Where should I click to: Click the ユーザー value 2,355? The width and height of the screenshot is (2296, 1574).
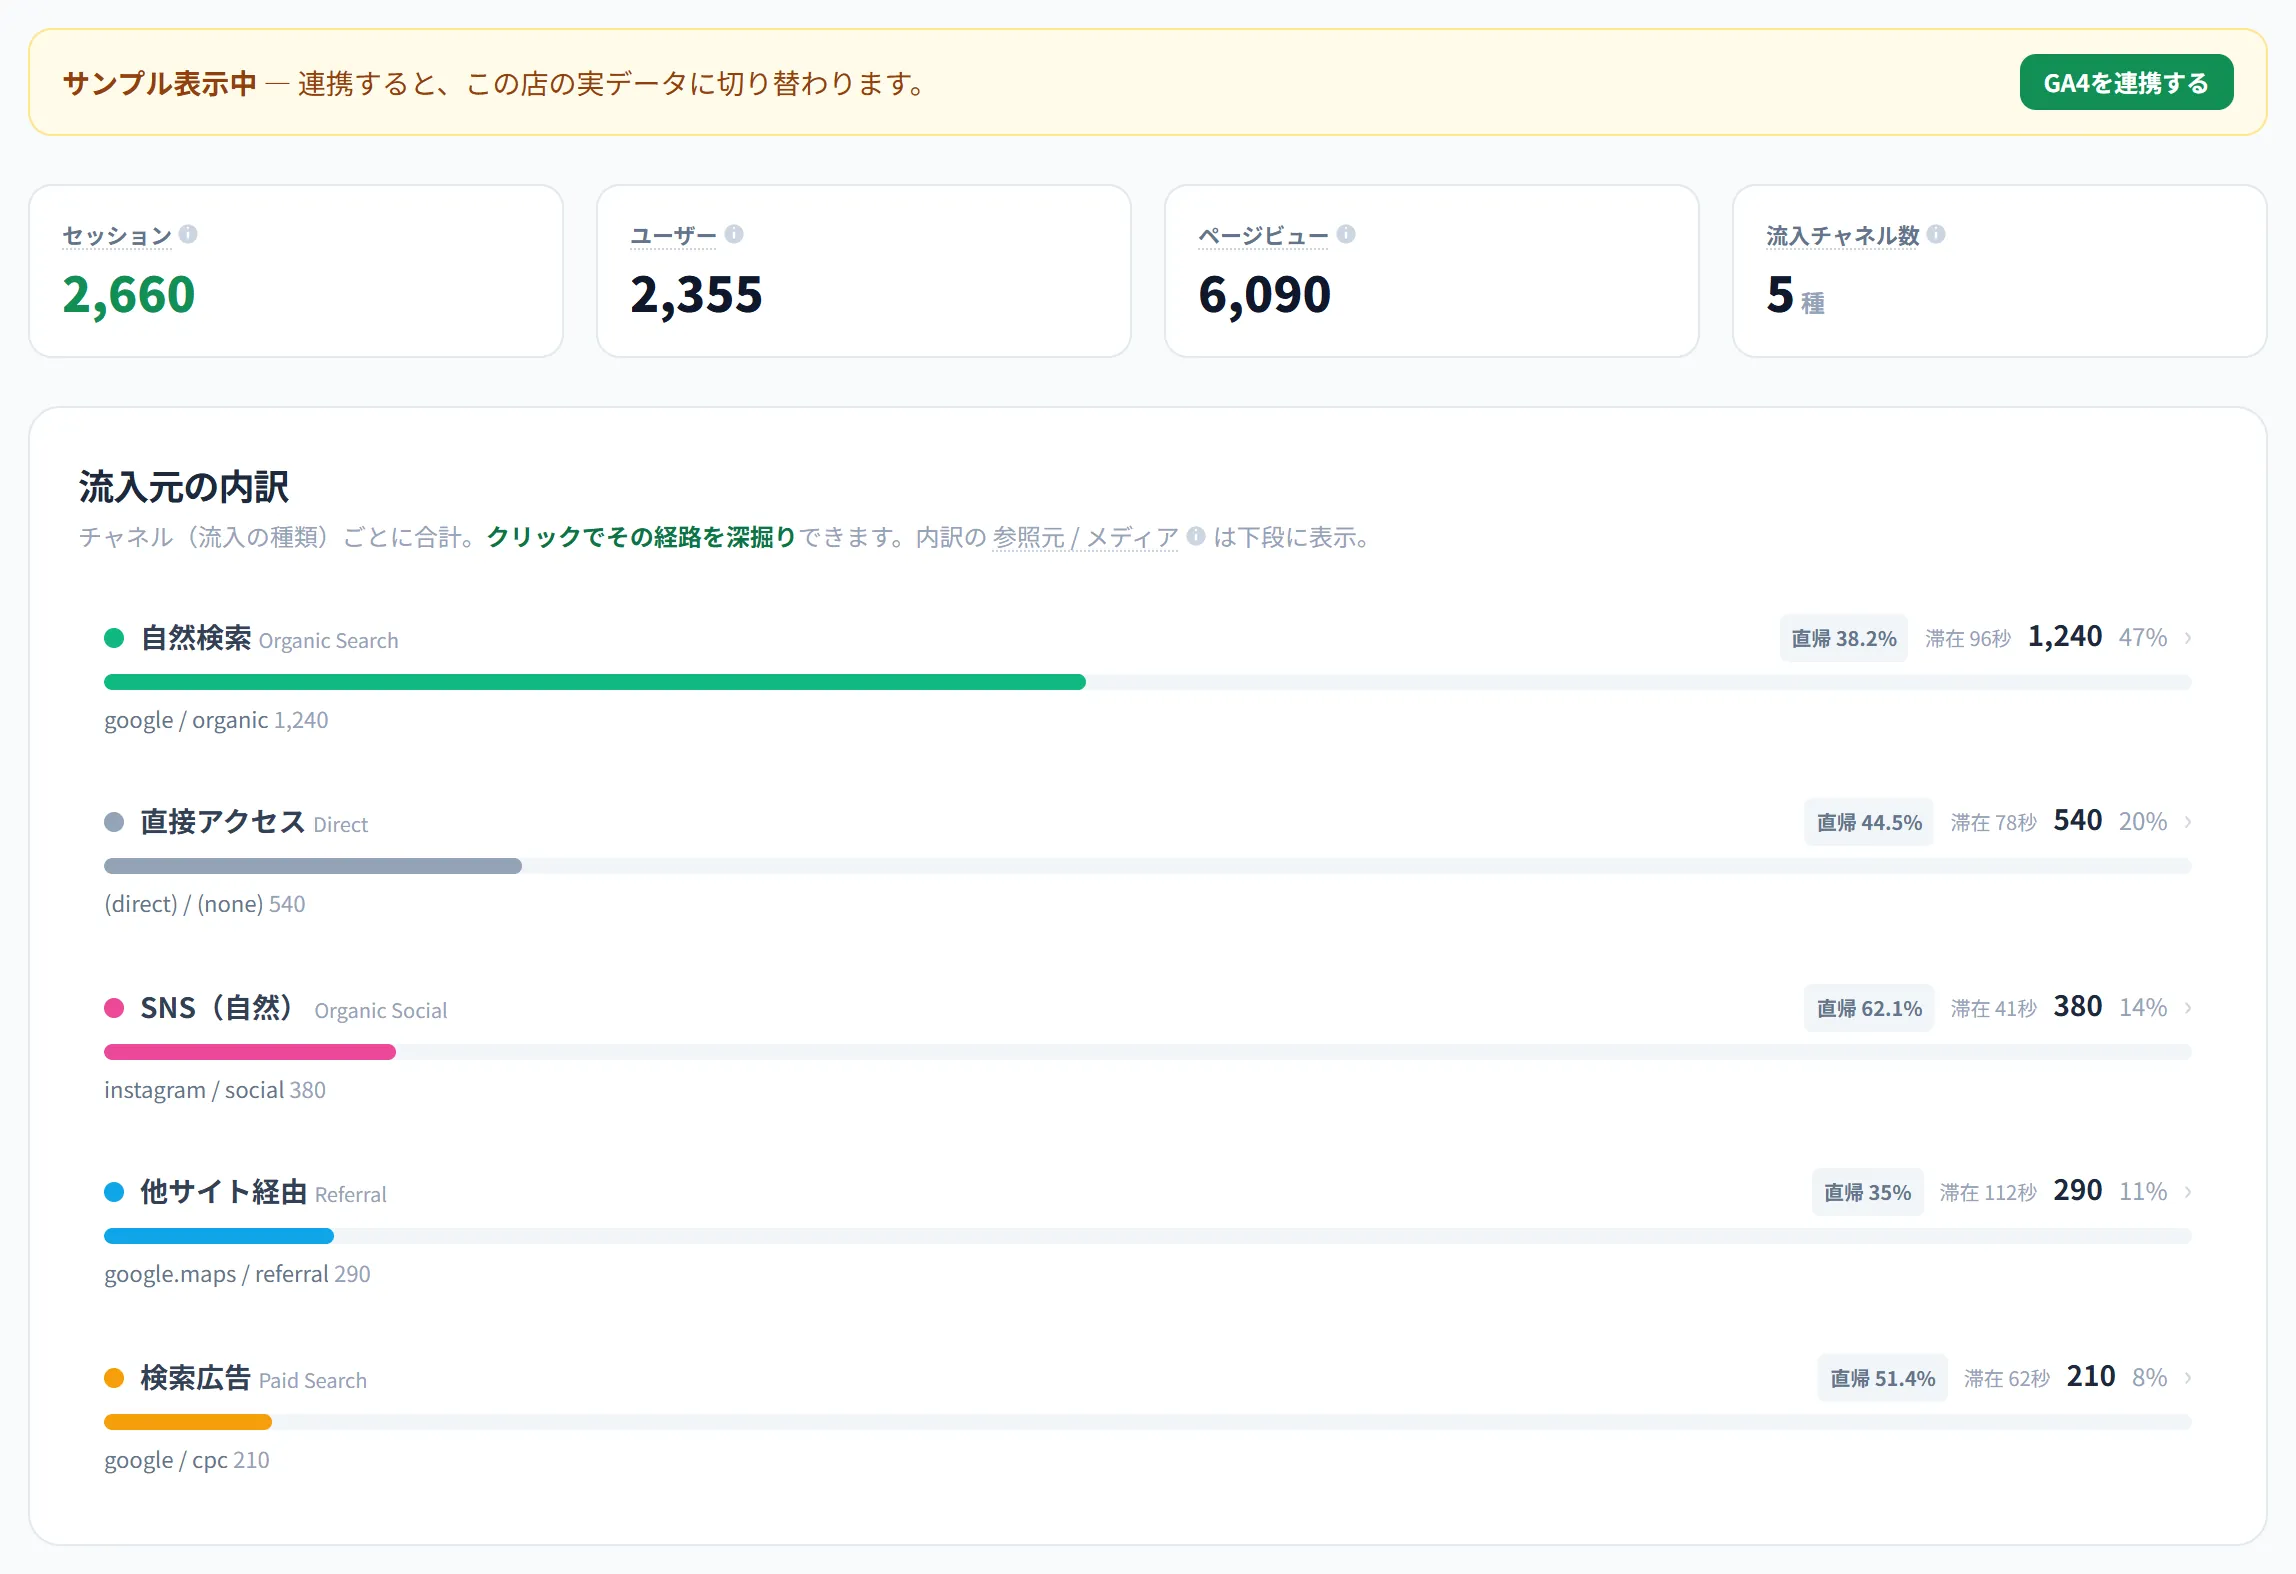[697, 295]
